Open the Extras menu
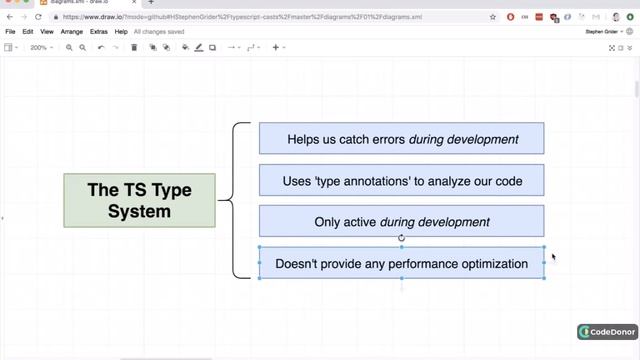This screenshot has width=640, height=360. [99, 31]
